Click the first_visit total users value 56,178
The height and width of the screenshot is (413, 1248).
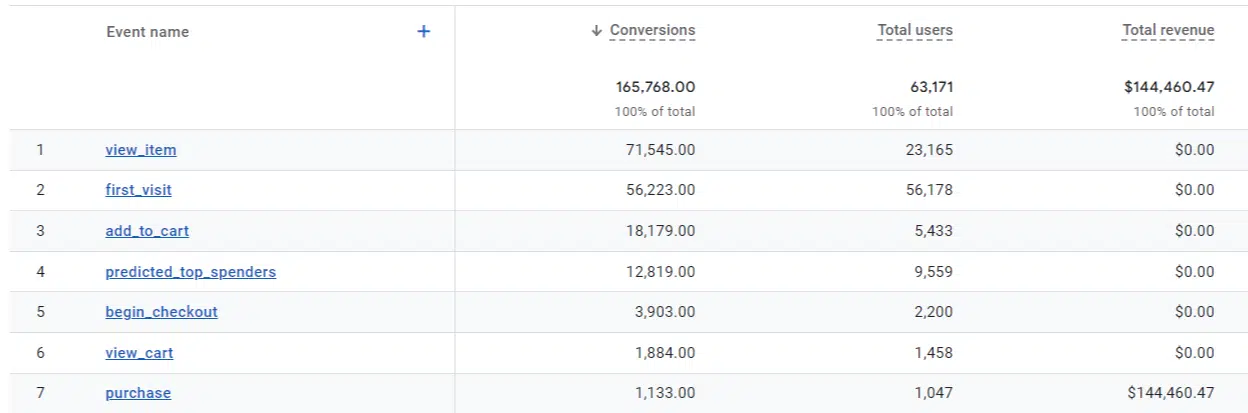[x=929, y=190]
